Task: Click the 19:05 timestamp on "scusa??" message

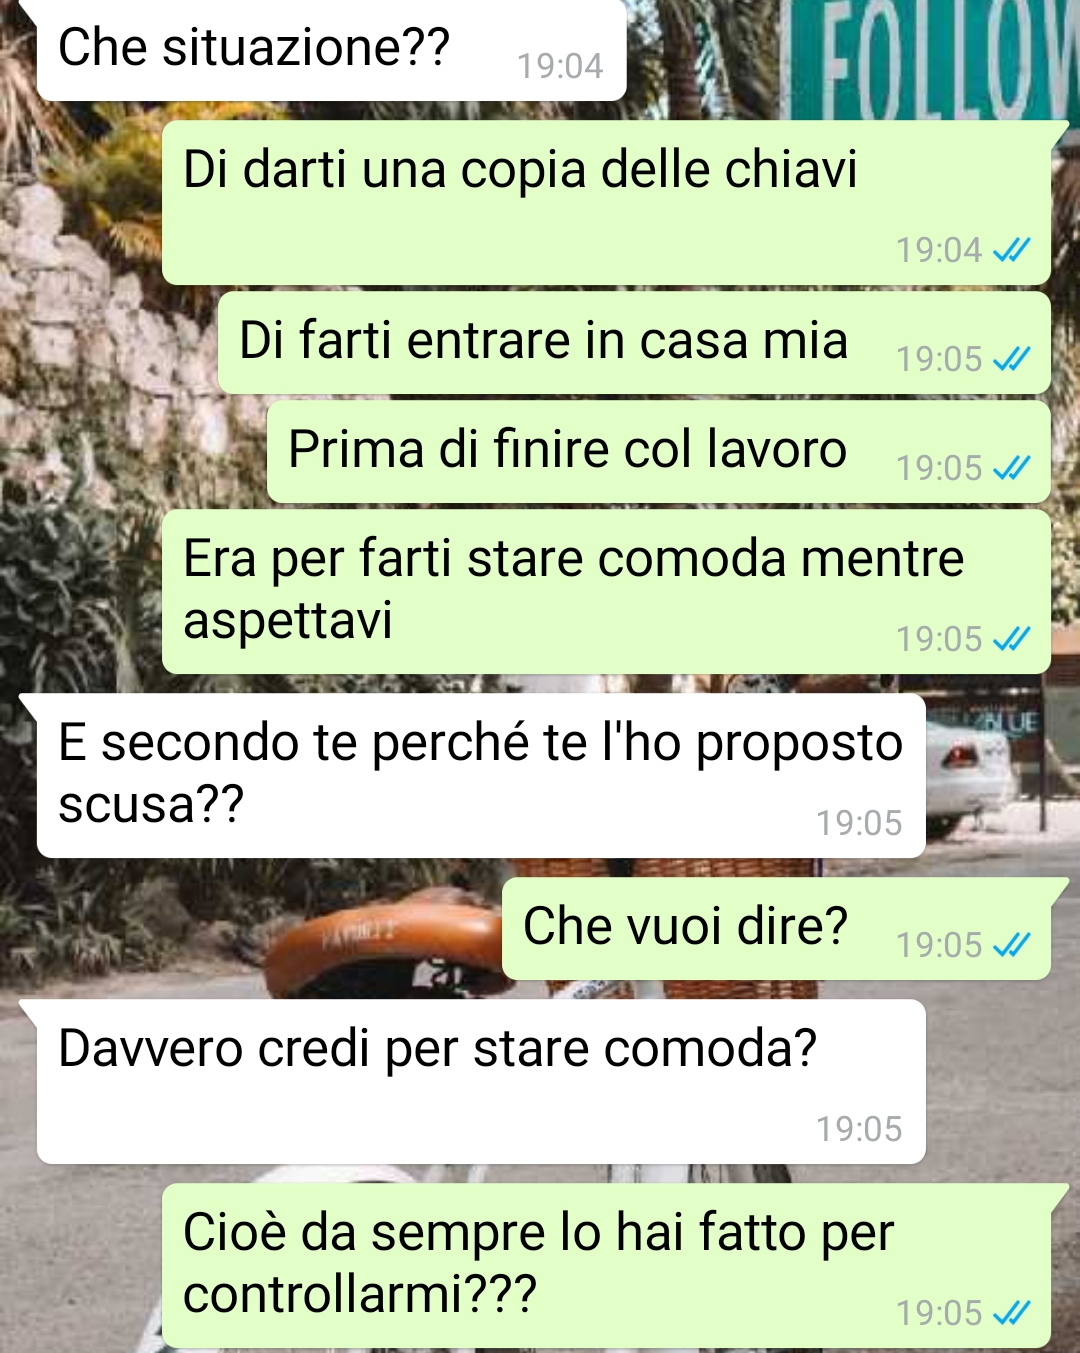Action: click(859, 824)
